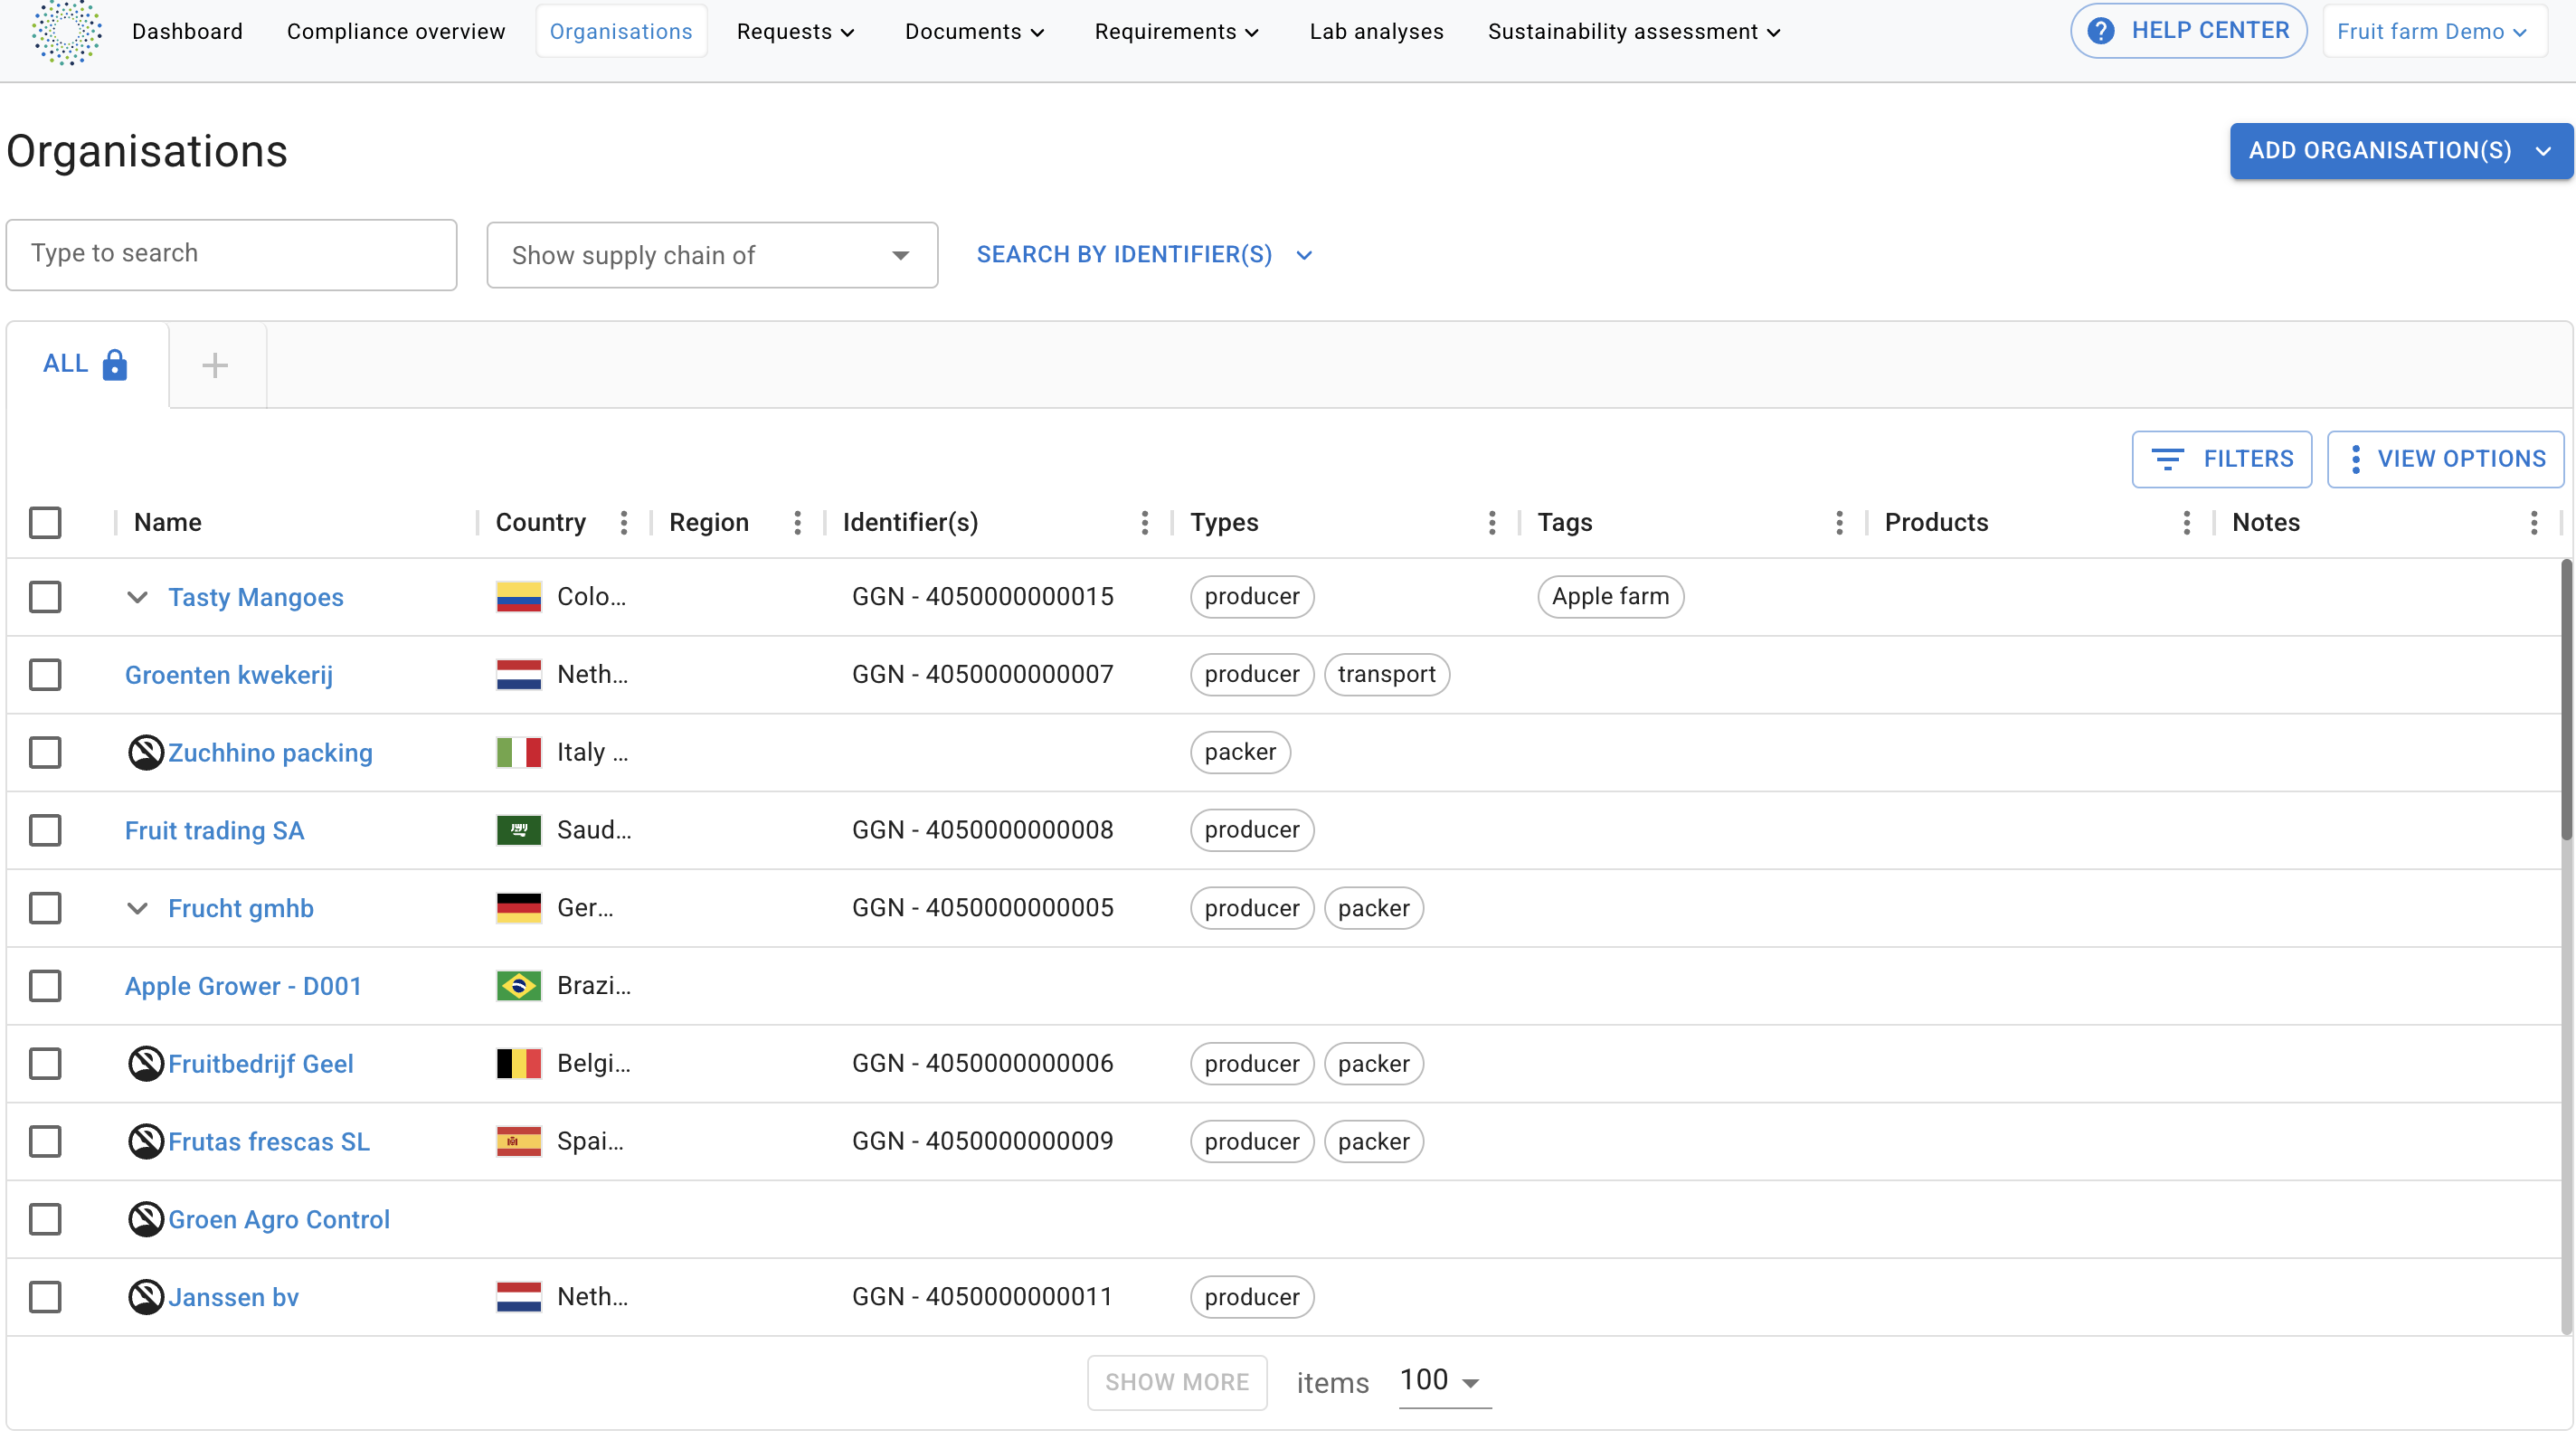
Task: Open Tags column menu dots
Action: [x=1839, y=522]
